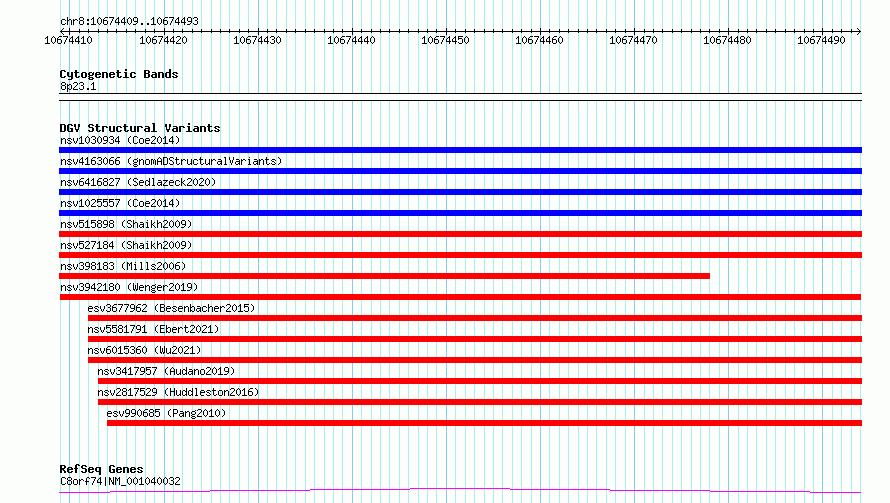The height and width of the screenshot is (503, 890).
Task: Open variant nsv527184 (Shaikh2009) label
Action: pos(126,245)
